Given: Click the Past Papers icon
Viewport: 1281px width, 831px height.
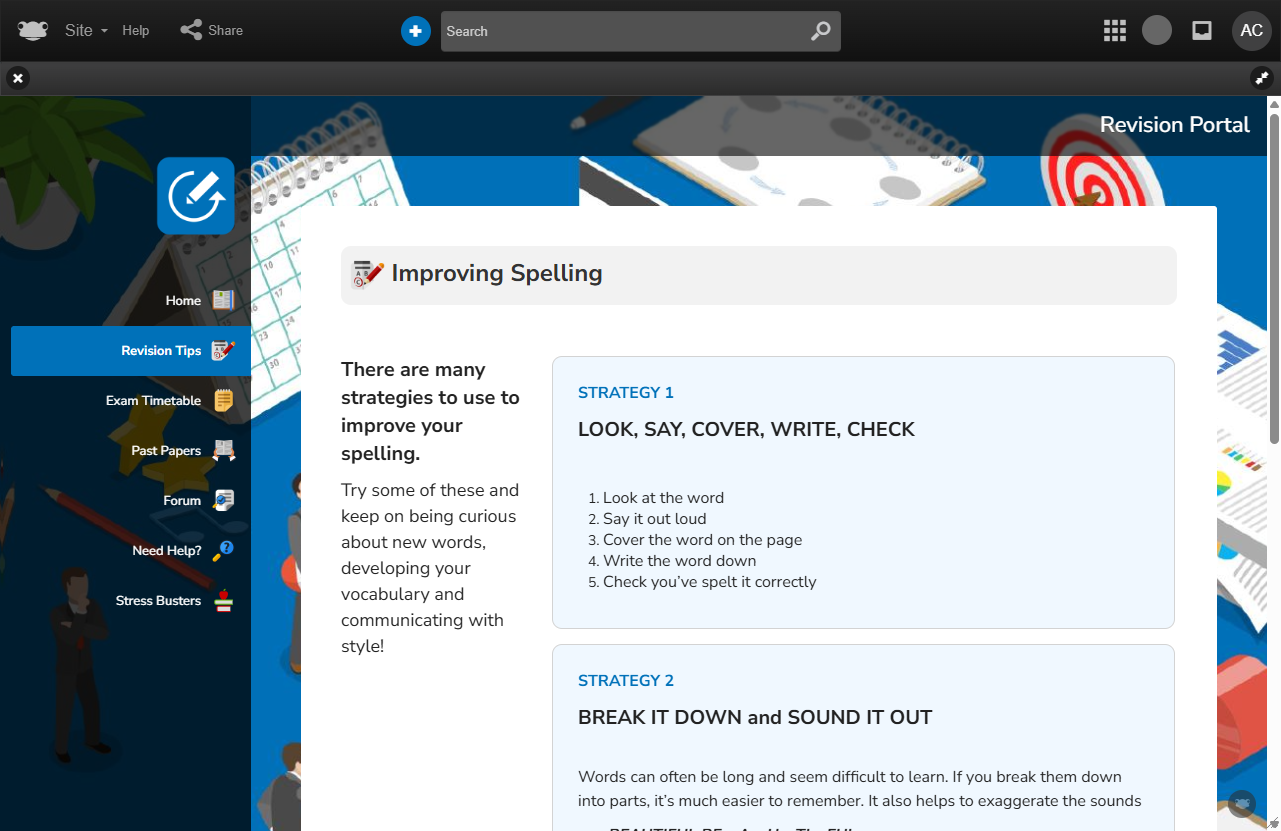Looking at the screenshot, I should pos(224,450).
